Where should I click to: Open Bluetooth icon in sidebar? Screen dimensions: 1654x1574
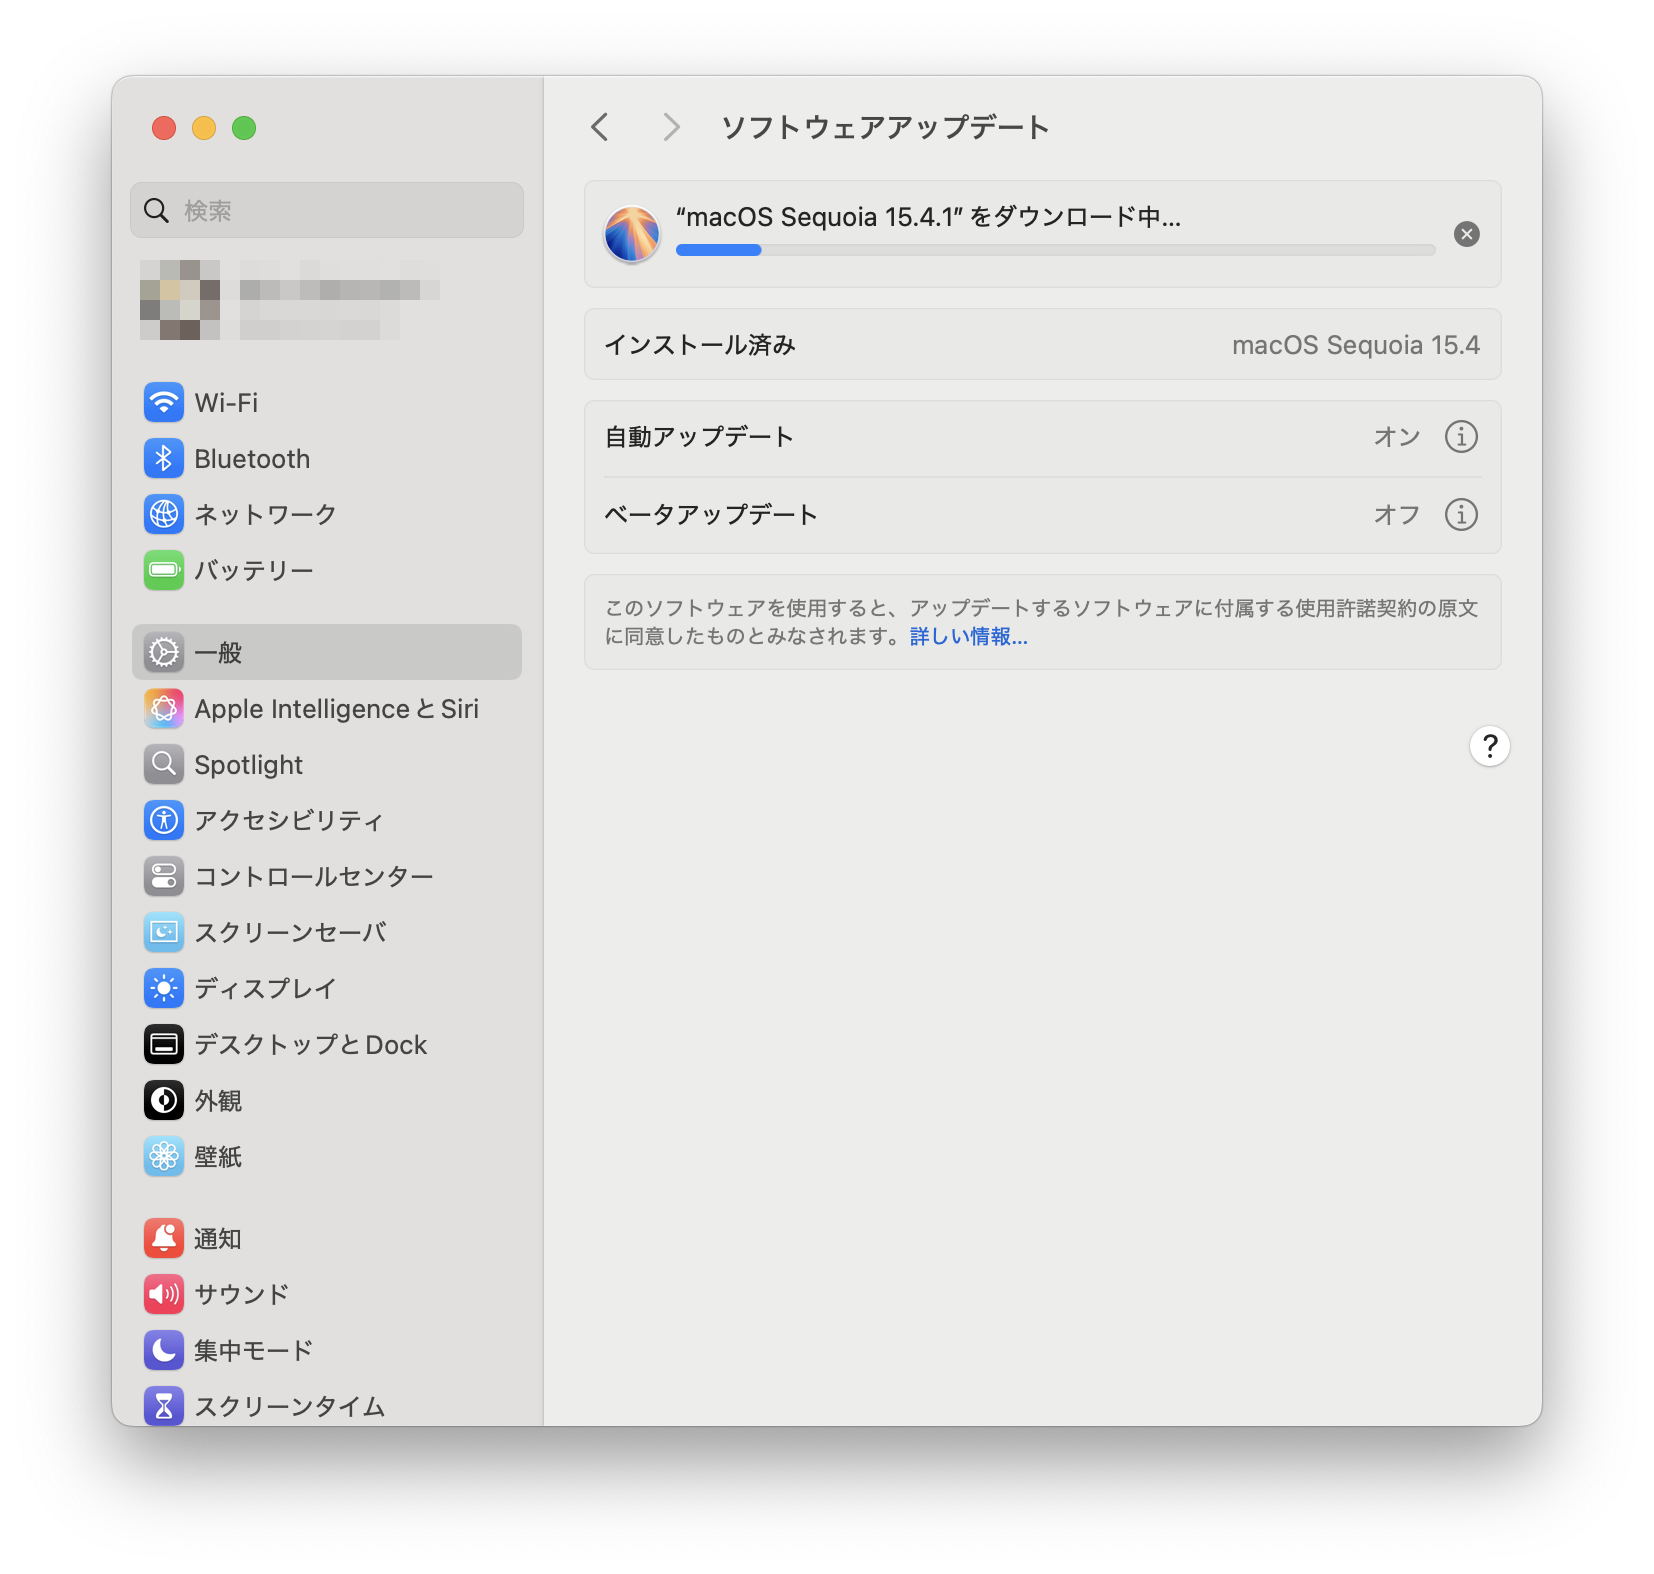[x=164, y=459]
